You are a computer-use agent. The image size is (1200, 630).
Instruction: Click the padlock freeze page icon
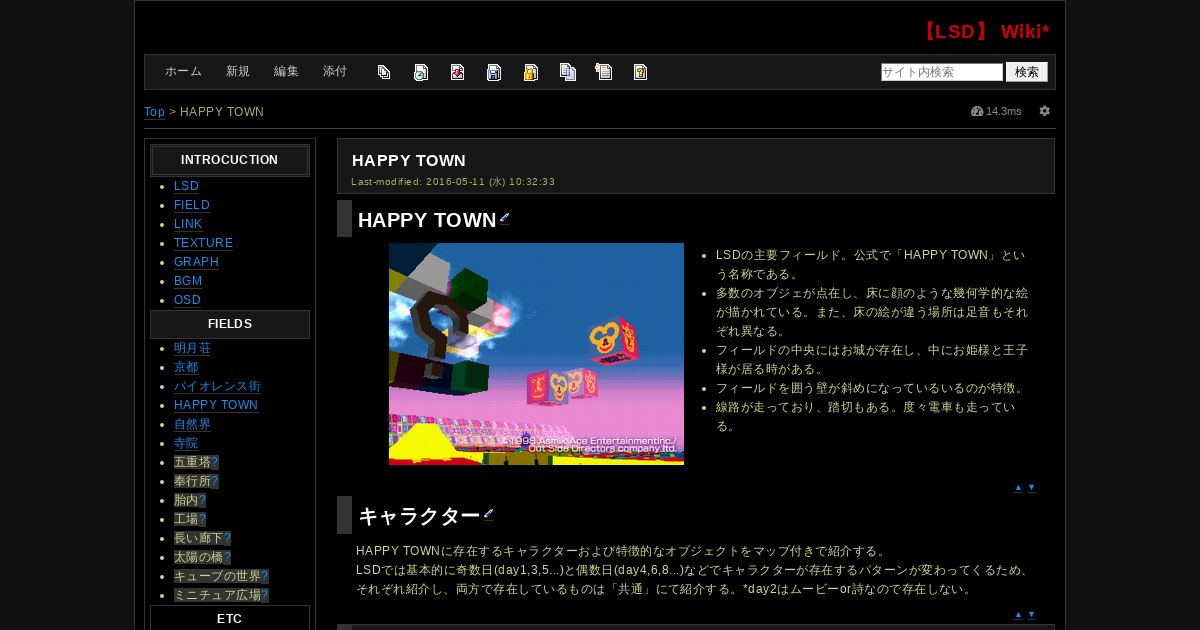[x=531, y=72]
